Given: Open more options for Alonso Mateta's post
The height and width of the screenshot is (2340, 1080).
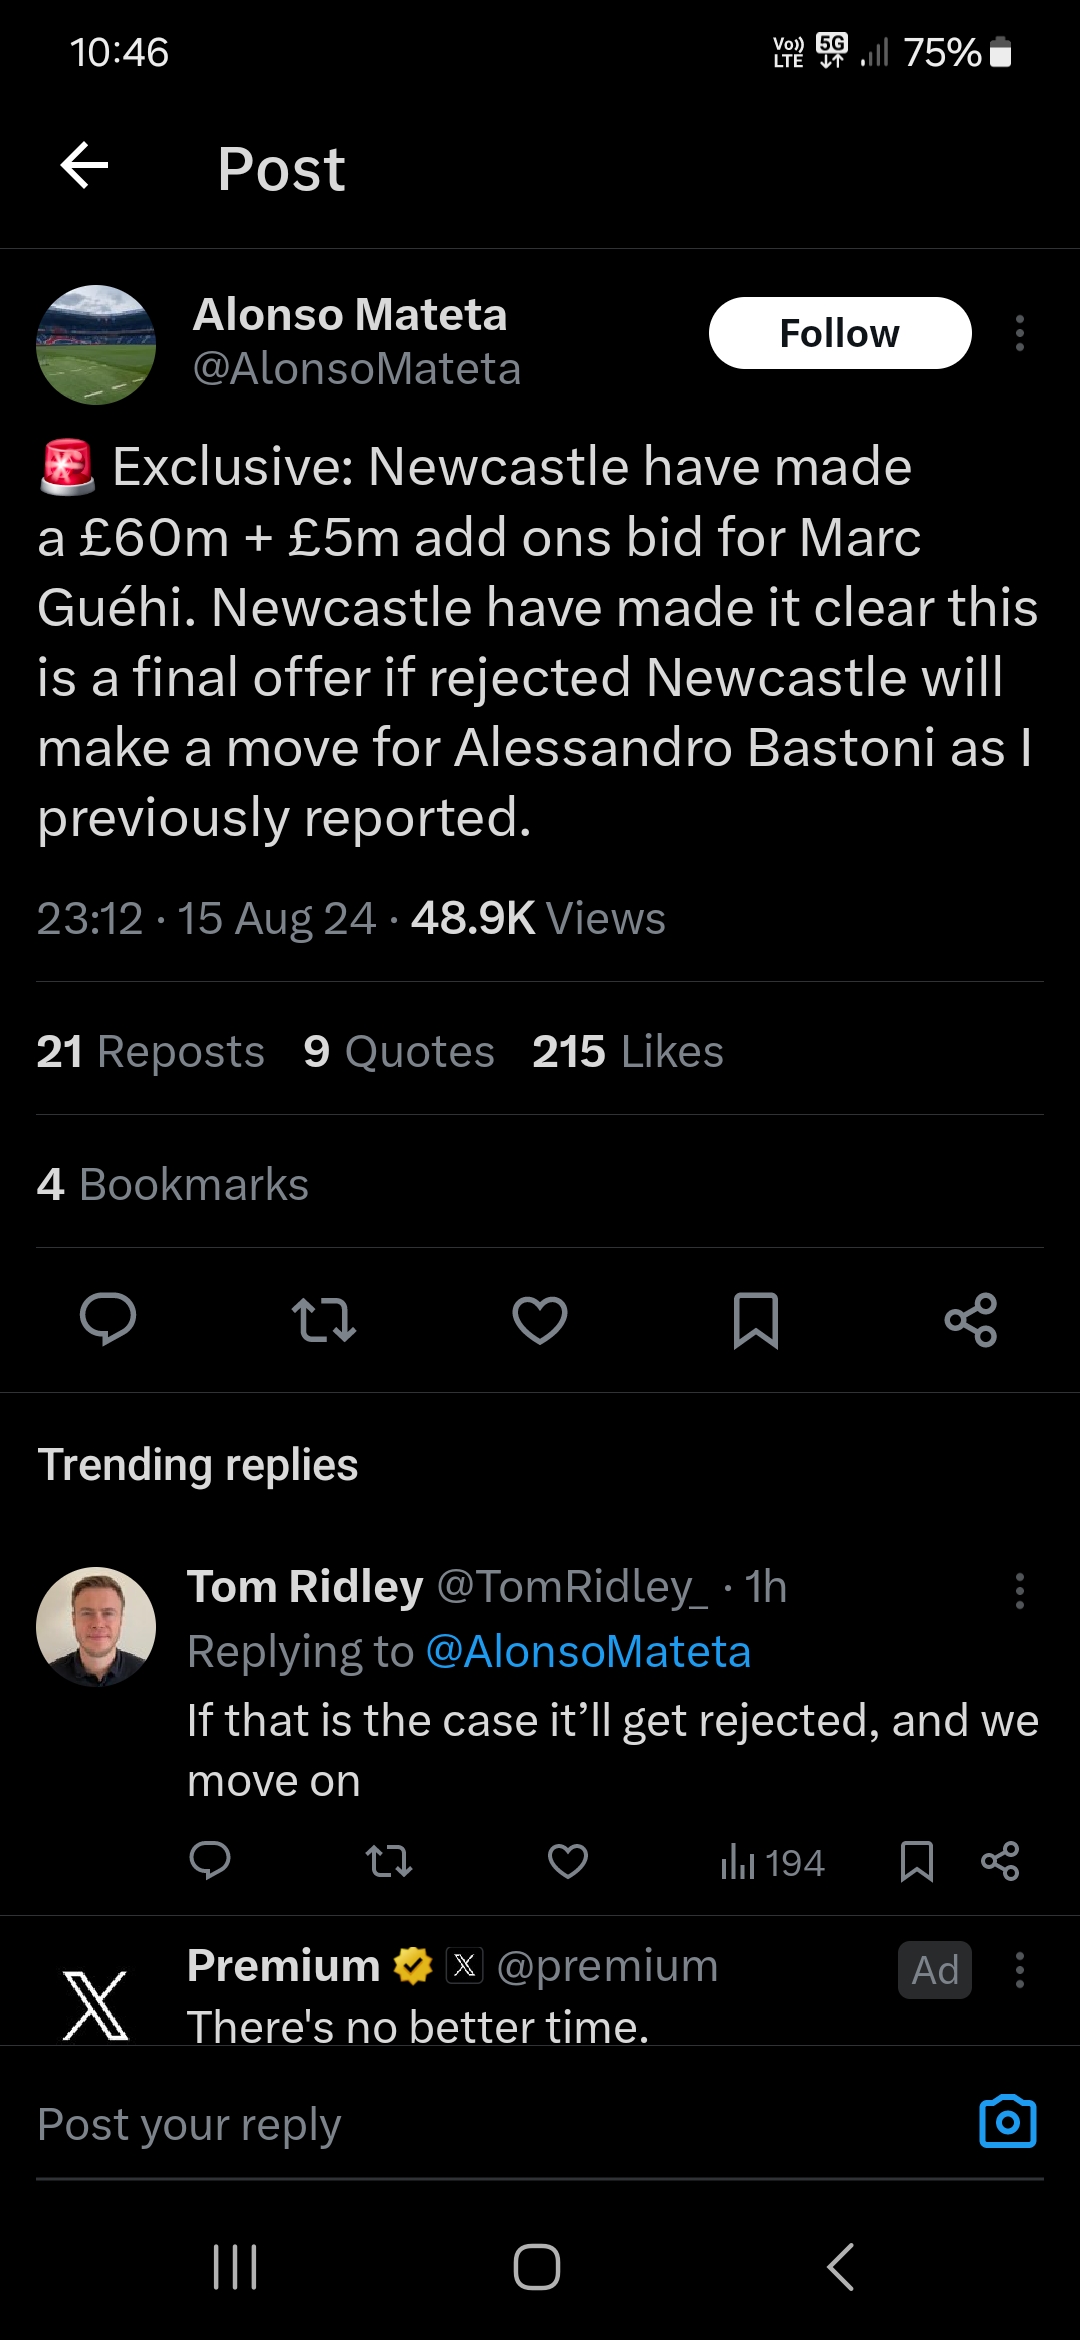Looking at the screenshot, I should tap(1019, 333).
